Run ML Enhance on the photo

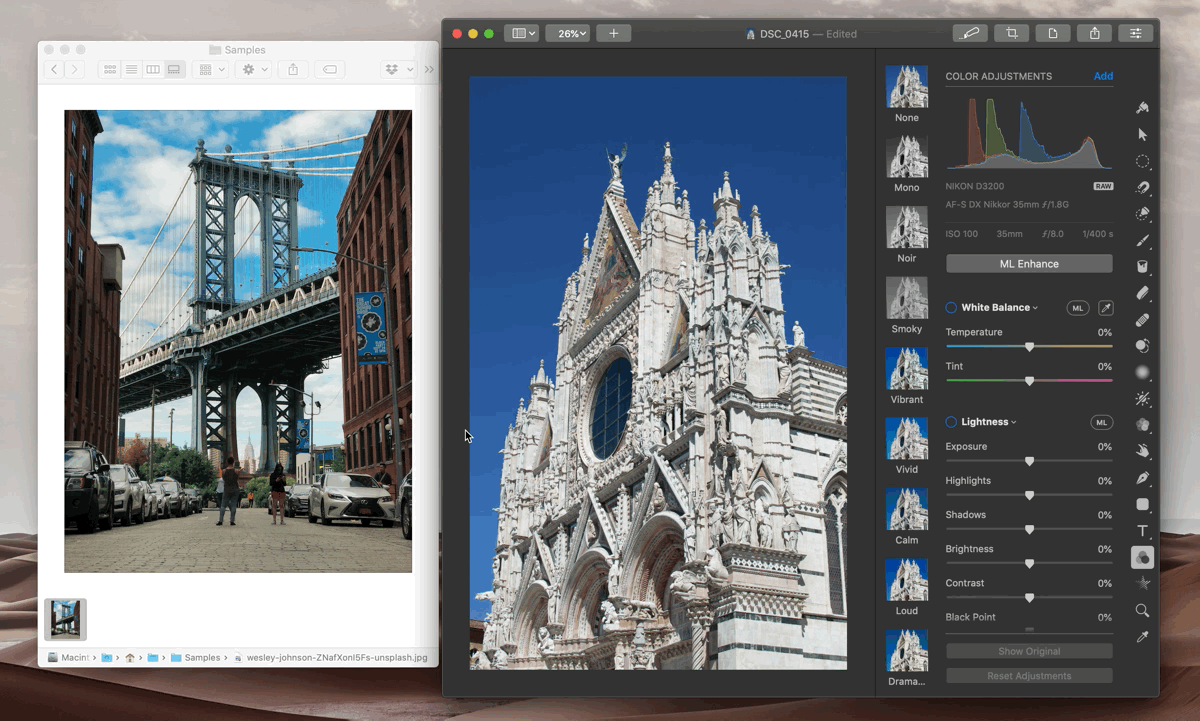click(x=1028, y=263)
